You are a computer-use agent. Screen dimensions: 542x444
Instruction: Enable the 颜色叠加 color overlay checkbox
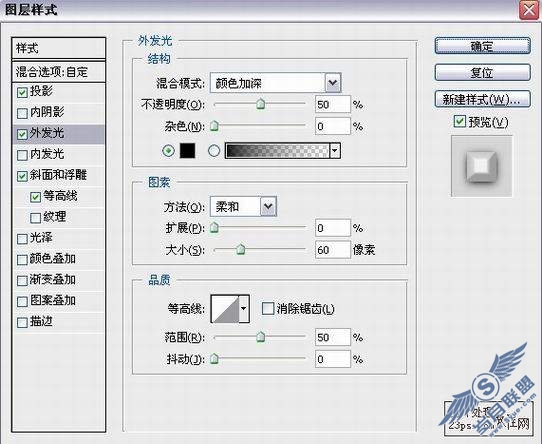(x=22, y=260)
